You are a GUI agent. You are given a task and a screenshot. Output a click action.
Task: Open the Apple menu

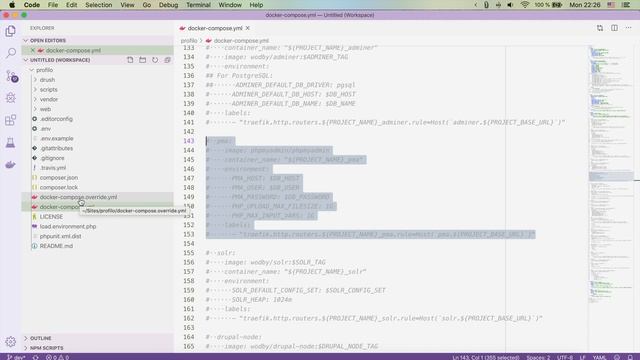point(12,5)
